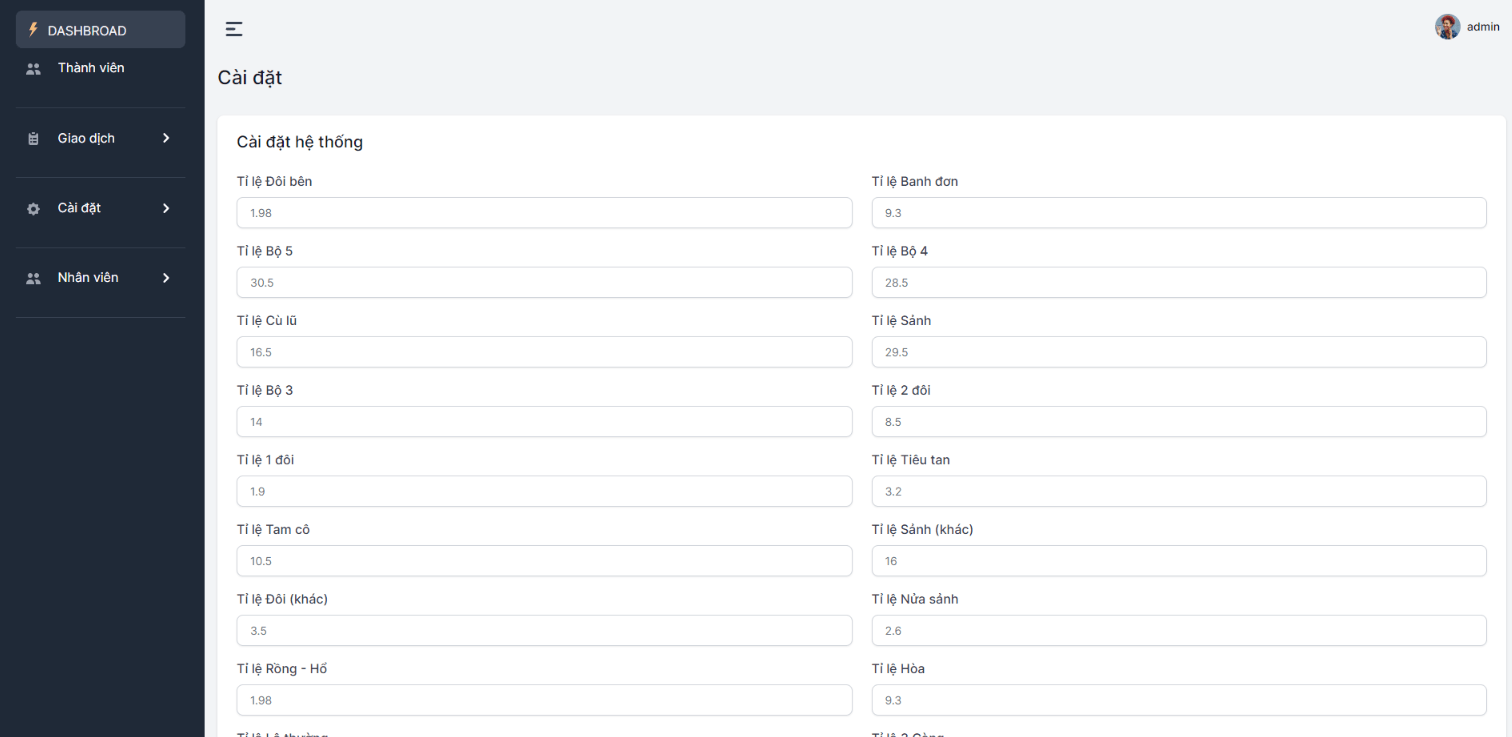
Task: Focus the Tỉ lệ Sảnh (khác) input
Action: (1179, 561)
